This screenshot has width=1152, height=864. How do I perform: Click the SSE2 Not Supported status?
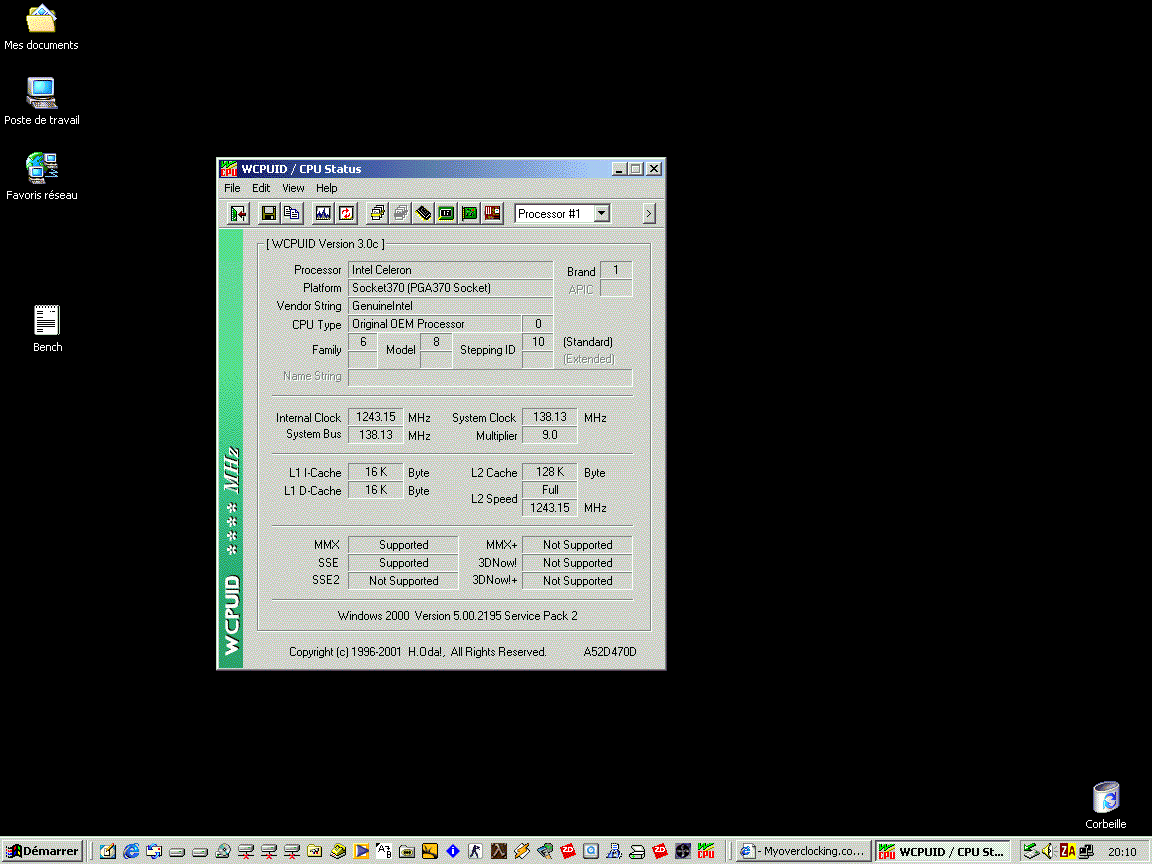point(403,580)
